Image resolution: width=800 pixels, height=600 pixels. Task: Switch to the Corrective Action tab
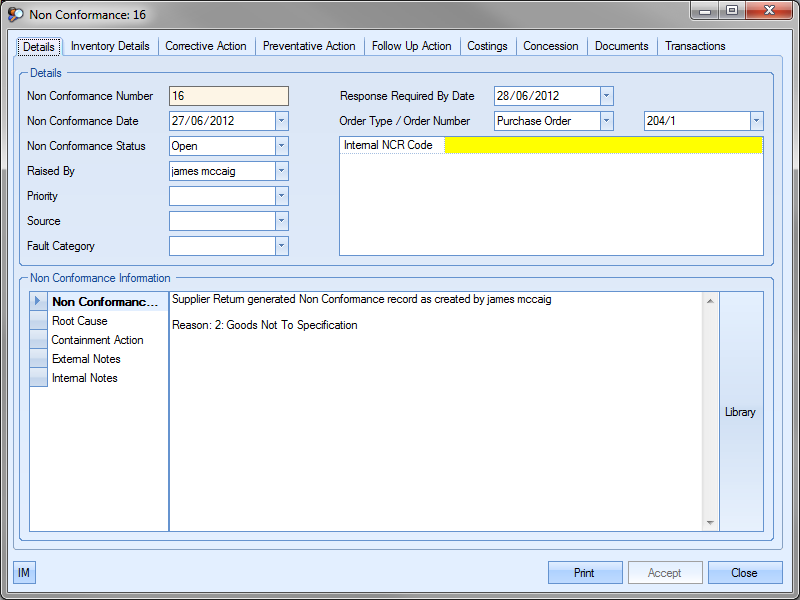(206, 46)
